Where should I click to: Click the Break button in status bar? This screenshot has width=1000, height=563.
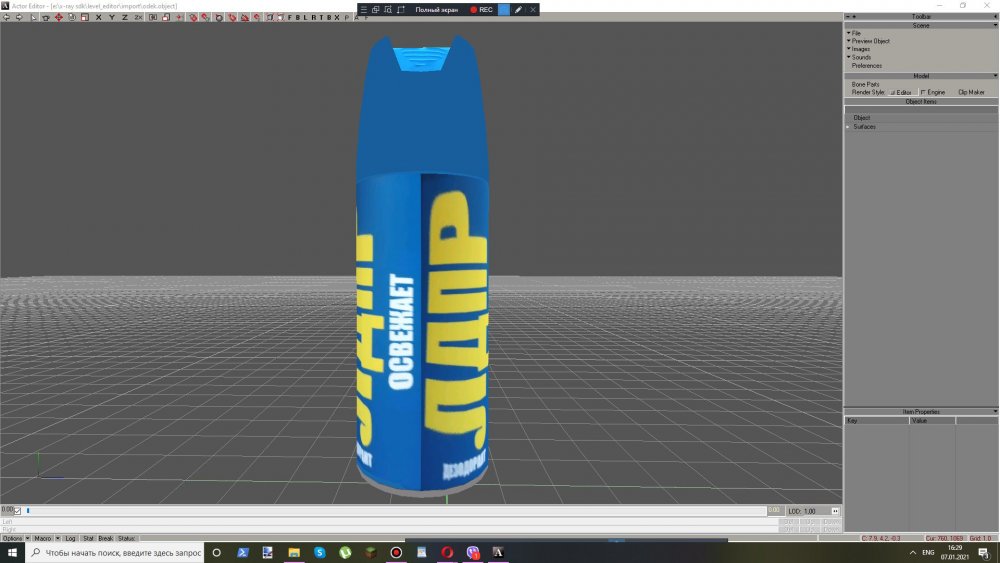(x=105, y=539)
